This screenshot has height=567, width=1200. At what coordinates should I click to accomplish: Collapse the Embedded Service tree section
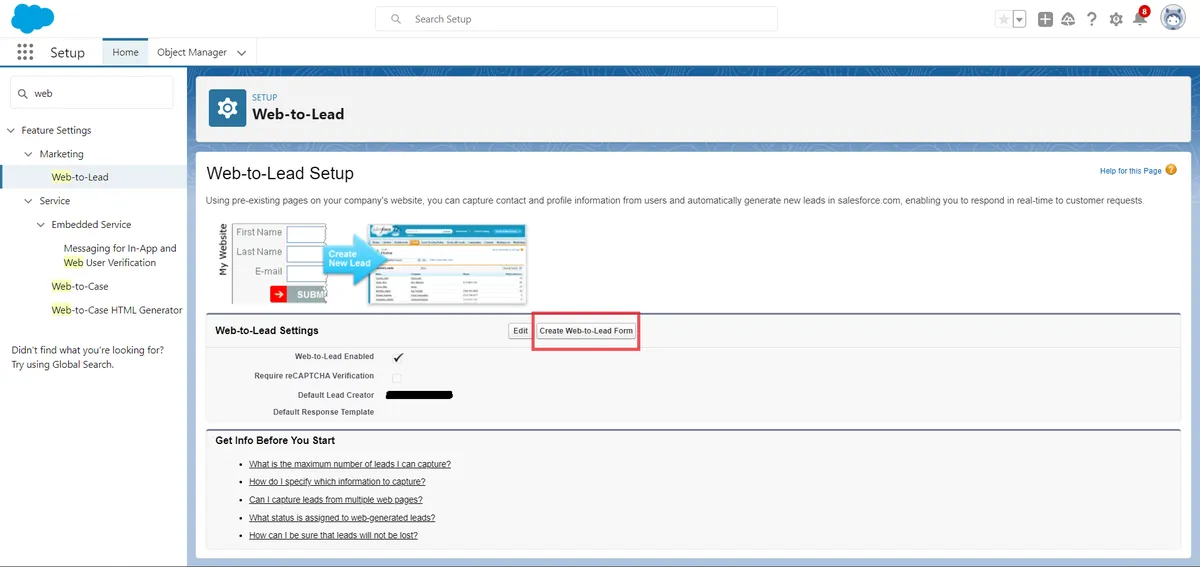click(x=41, y=225)
